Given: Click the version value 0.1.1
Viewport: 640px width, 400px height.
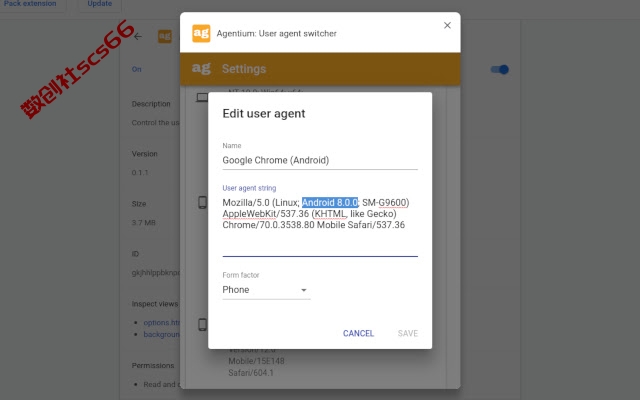Looking at the screenshot, I should [x=140, y=173].
